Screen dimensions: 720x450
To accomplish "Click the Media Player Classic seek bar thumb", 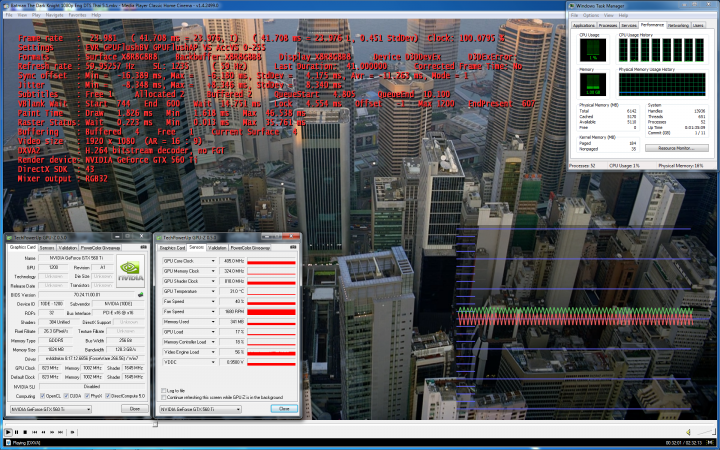I will pos(155,424).
